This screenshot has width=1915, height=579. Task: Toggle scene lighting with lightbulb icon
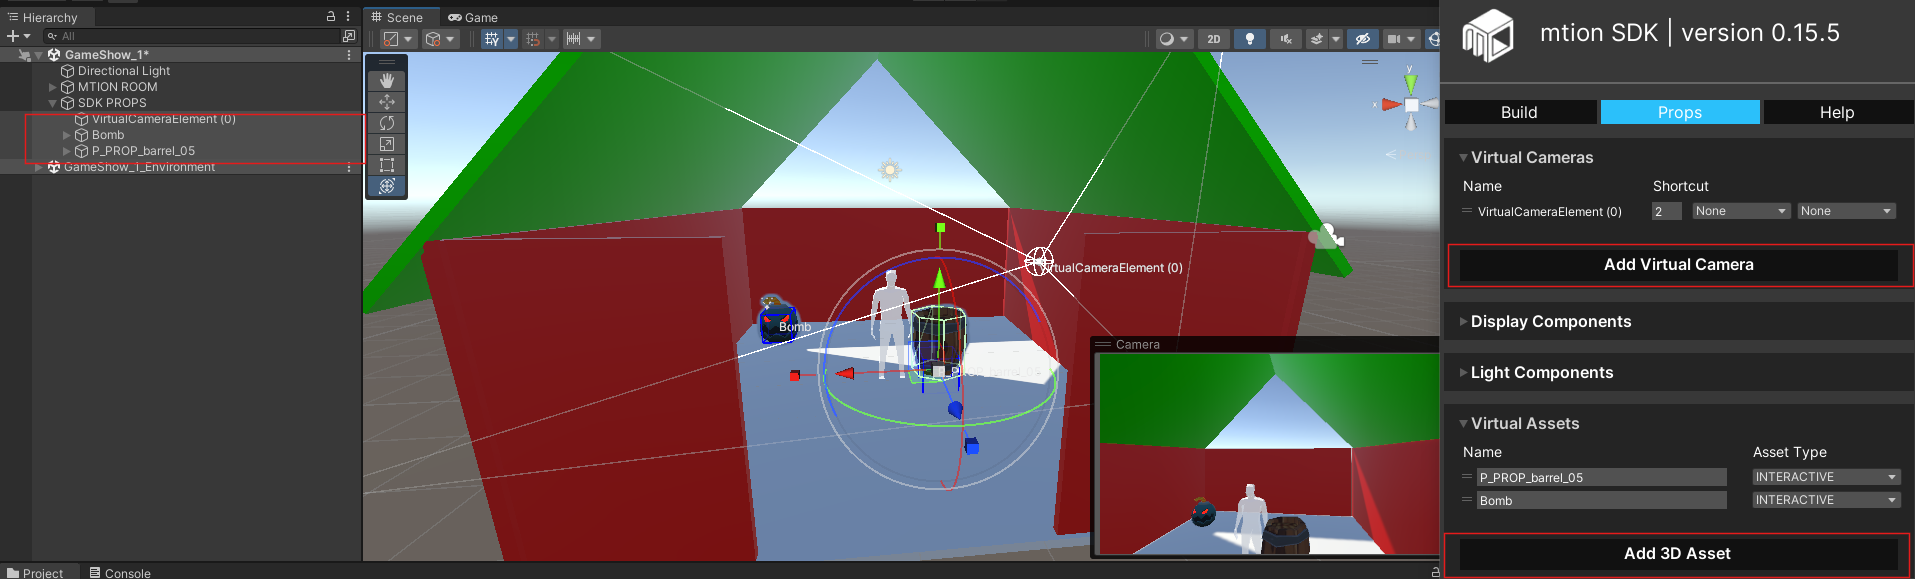coord(1249,39)
